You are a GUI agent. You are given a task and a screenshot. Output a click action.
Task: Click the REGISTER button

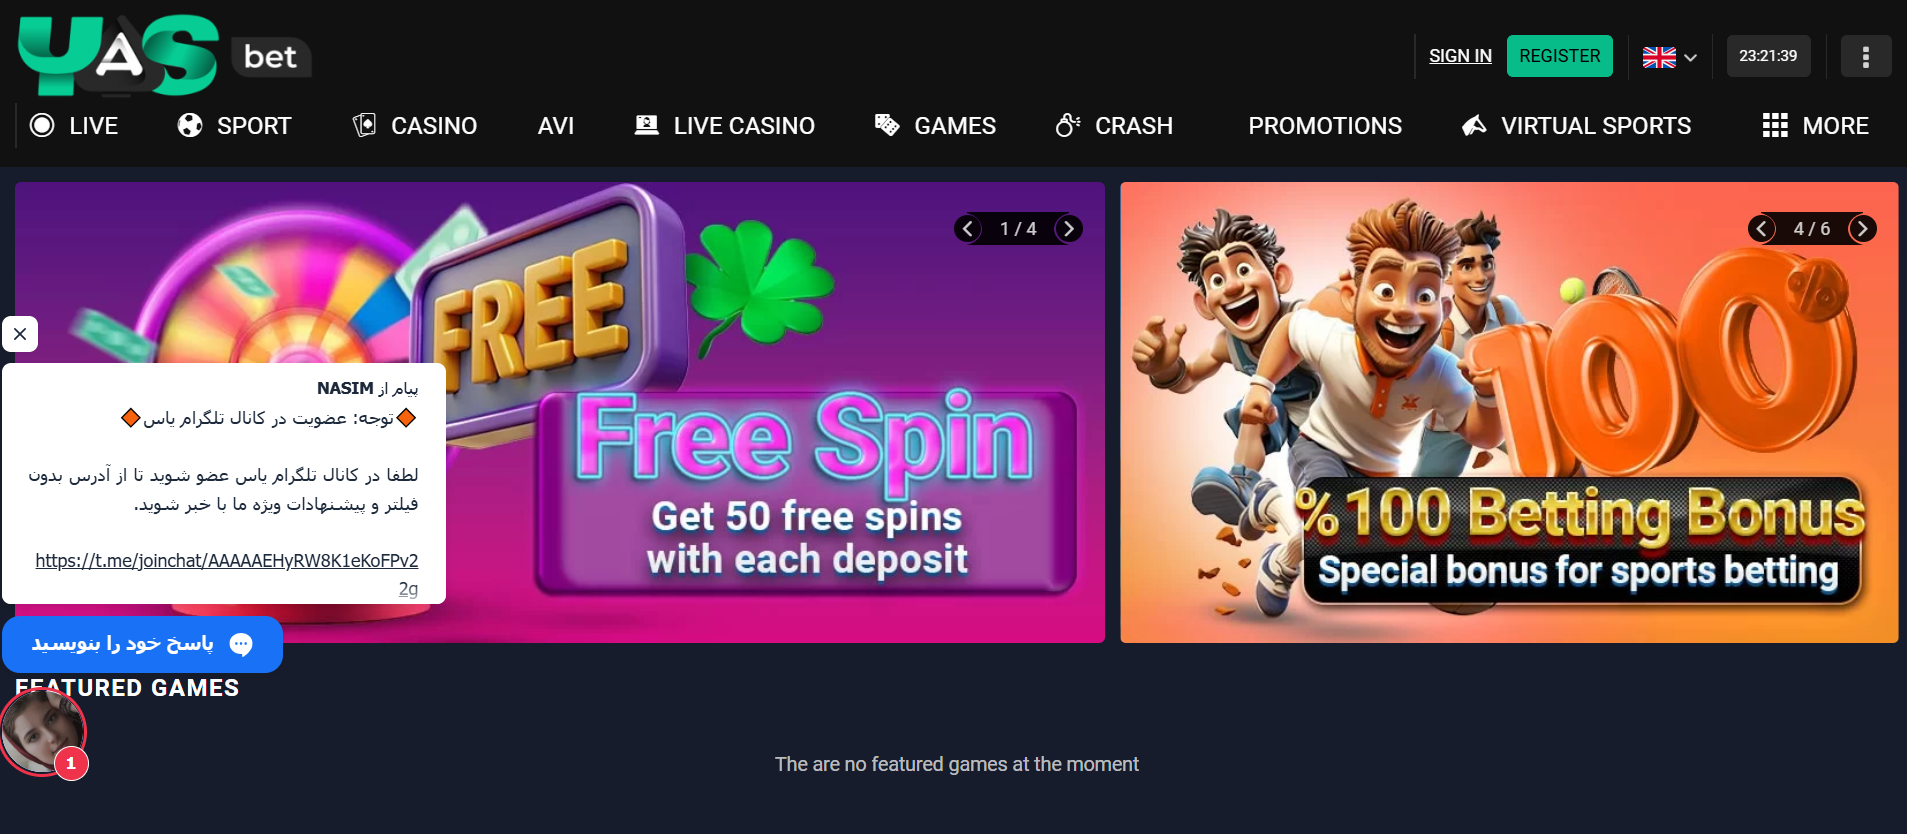(x=1560, y=56)
